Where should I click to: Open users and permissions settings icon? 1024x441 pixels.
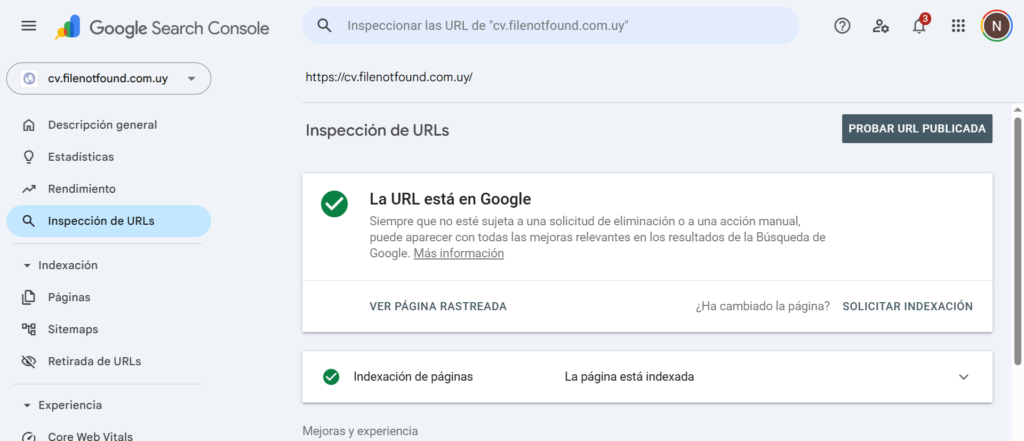pyautogui.click(x=880, y=26)
